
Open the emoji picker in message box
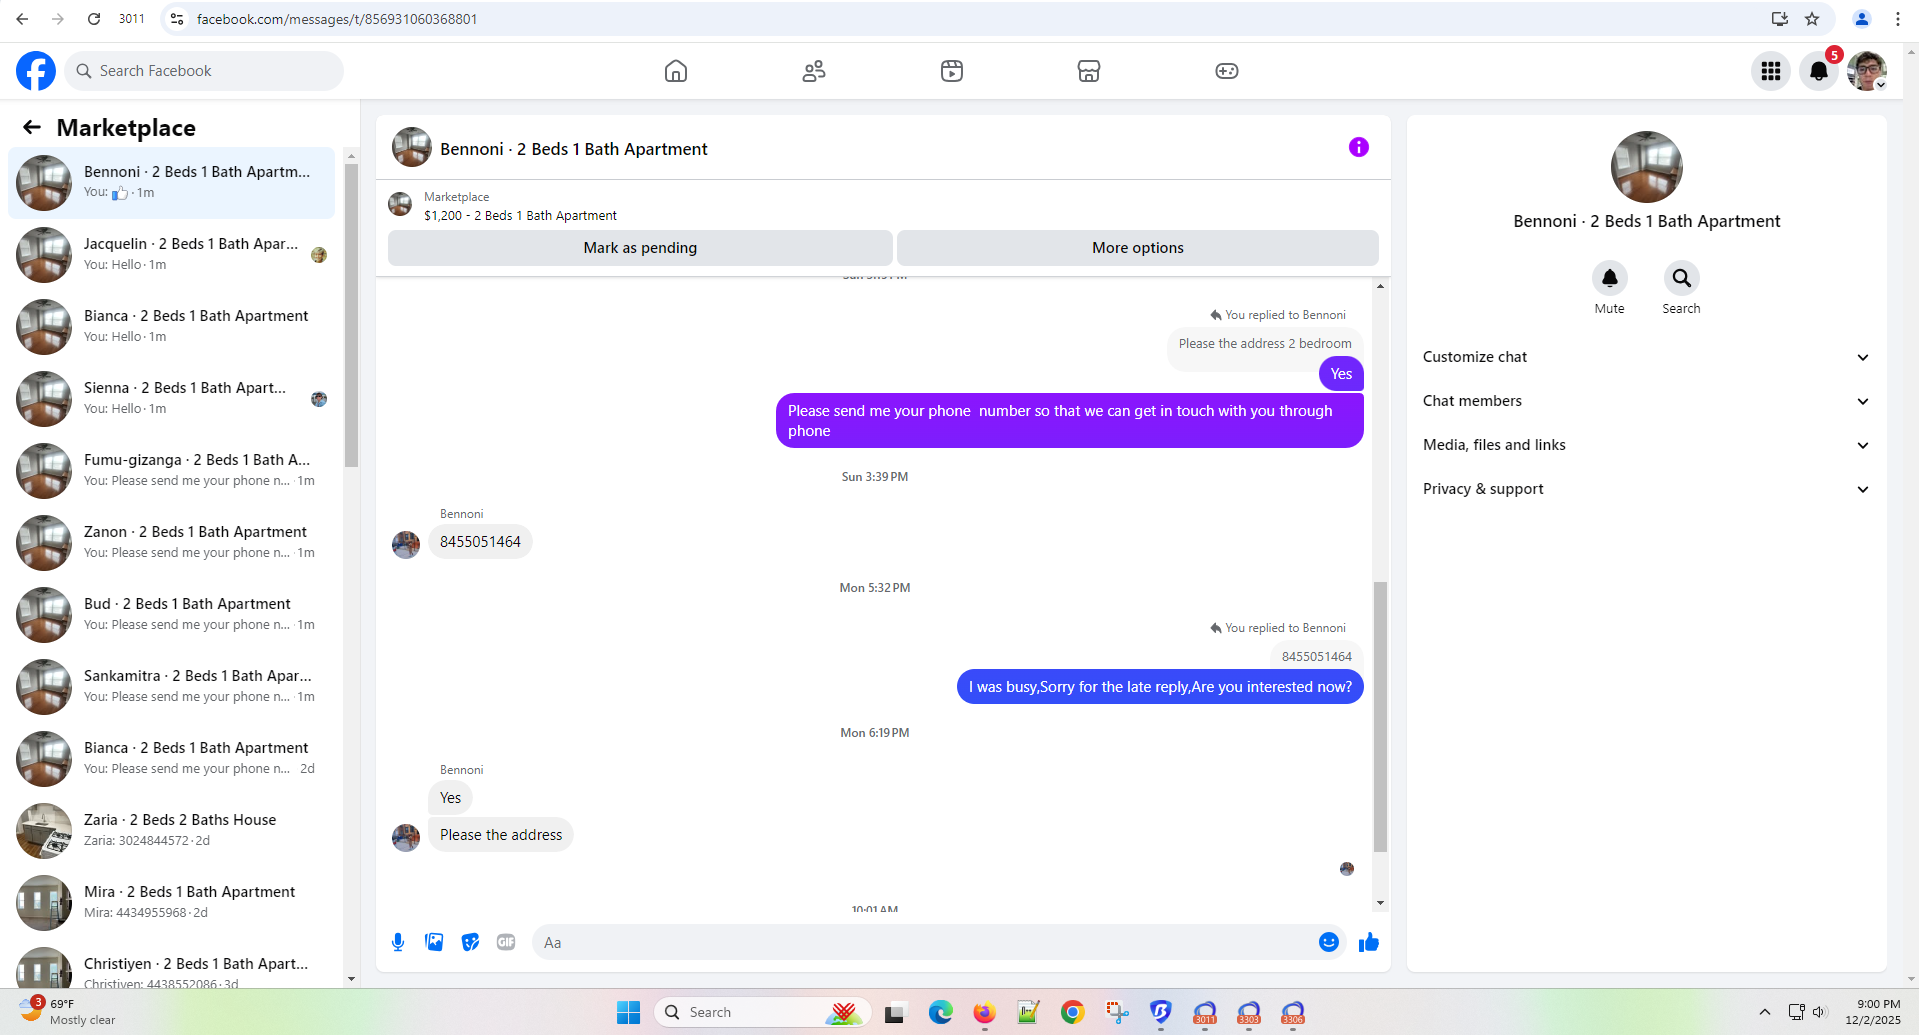pos(1328,942)
